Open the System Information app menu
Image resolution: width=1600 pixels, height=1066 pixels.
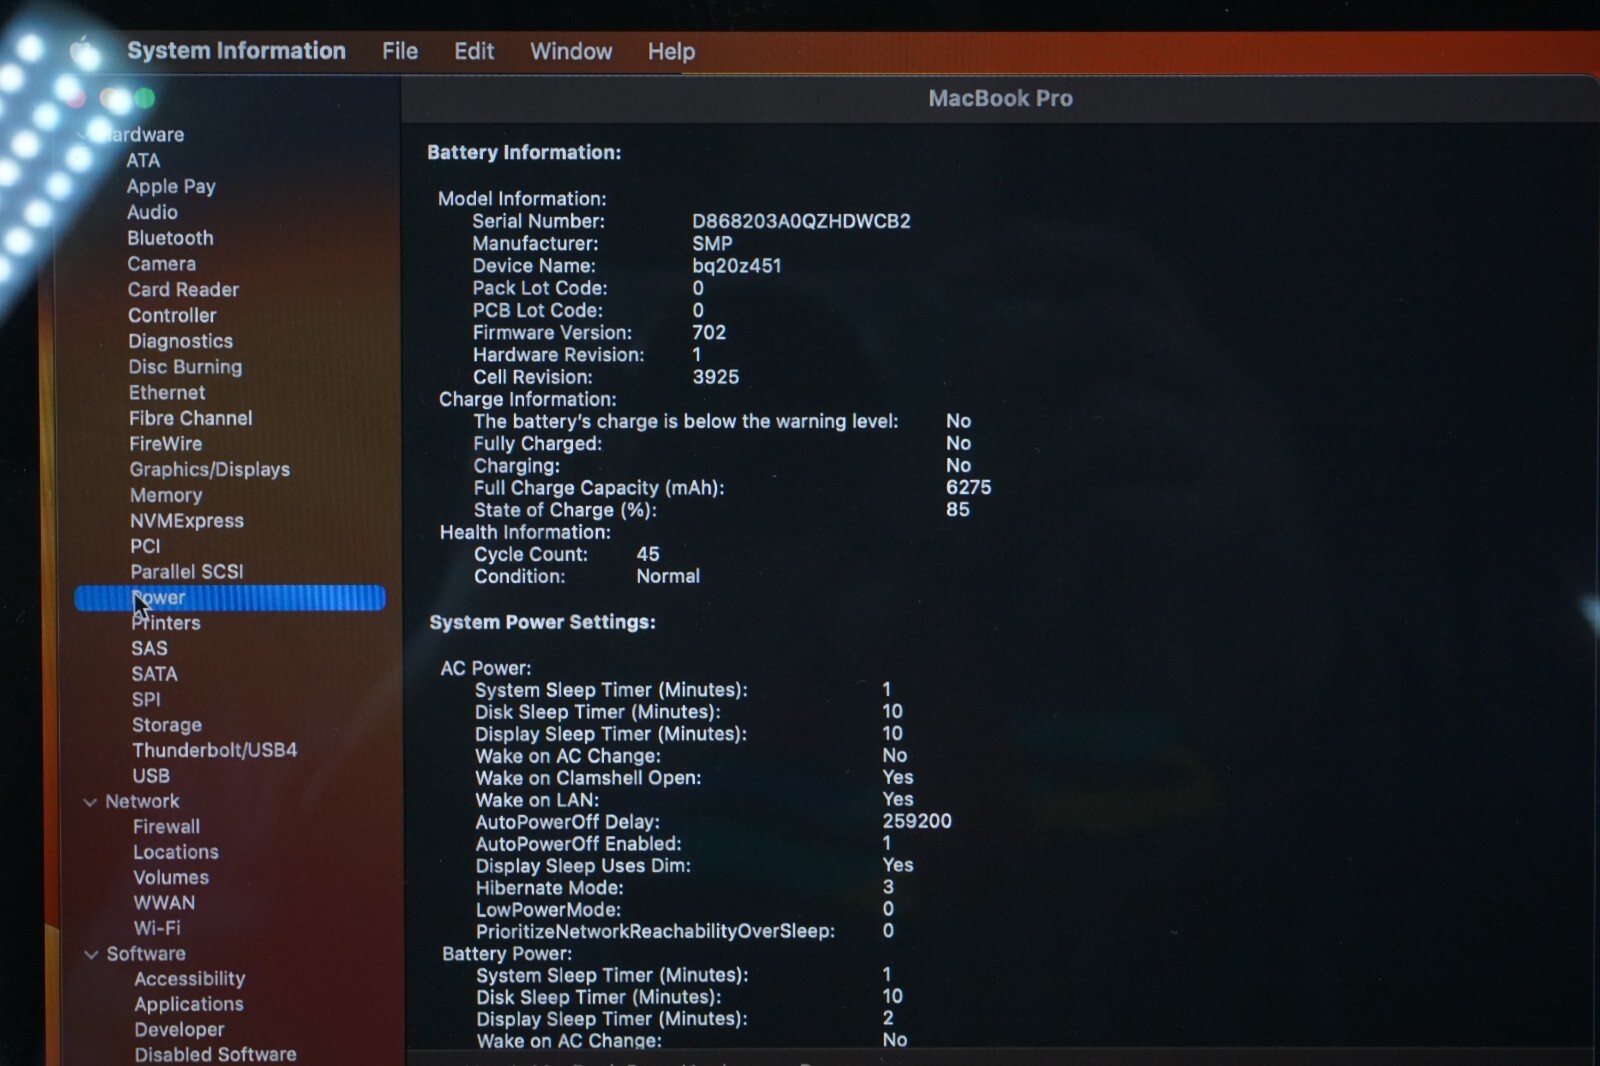click(236, 51)
